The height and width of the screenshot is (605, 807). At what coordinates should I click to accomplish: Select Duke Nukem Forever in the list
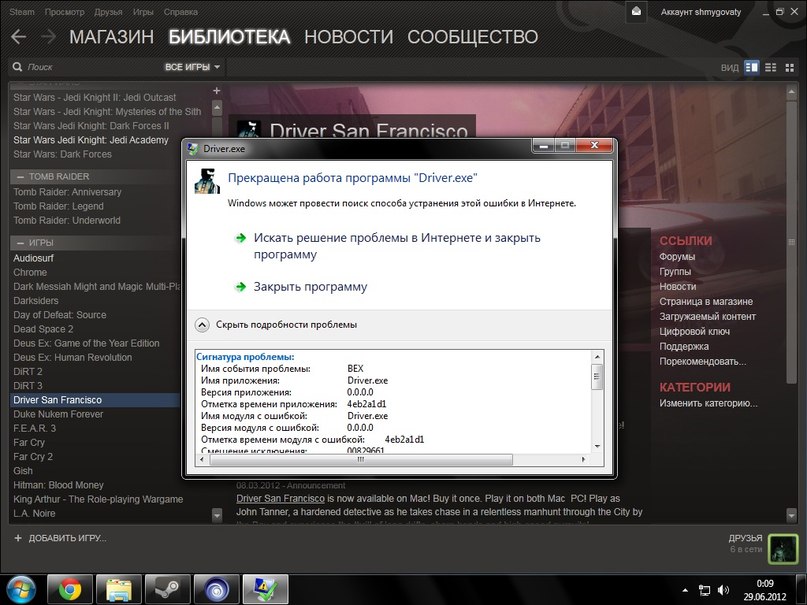point(58,414)
